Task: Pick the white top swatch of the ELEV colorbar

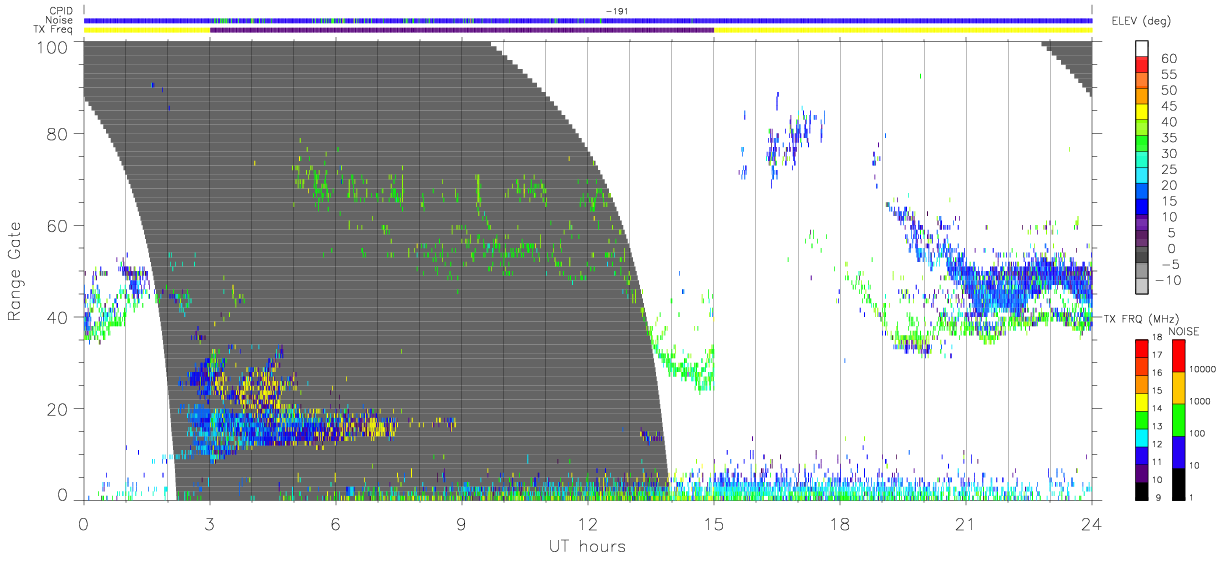Action: pos(1143,49)
